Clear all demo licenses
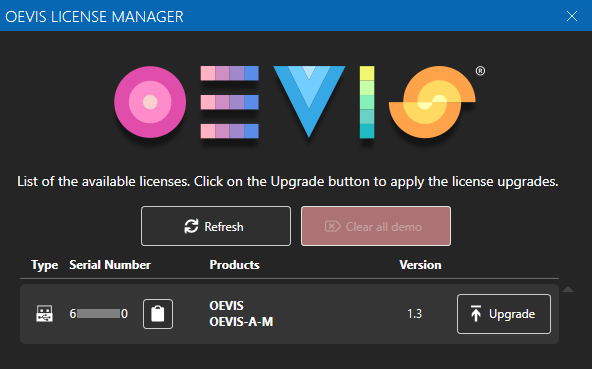Viewport: 592px width, 369px height. click(x=376, y=226)
